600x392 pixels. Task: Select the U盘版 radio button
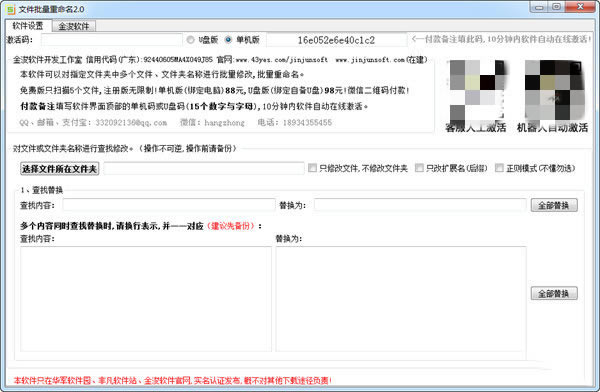pos(191,40)
